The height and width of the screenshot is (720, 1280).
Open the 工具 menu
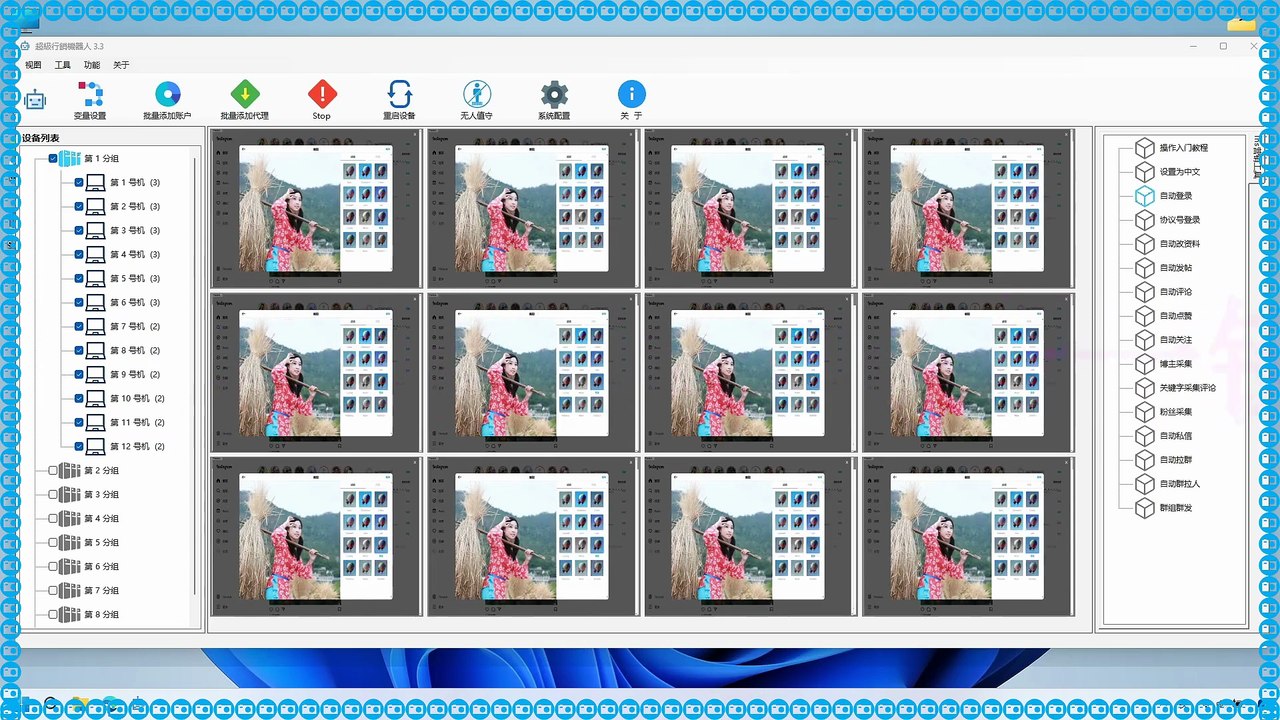[x=62, y=65]
